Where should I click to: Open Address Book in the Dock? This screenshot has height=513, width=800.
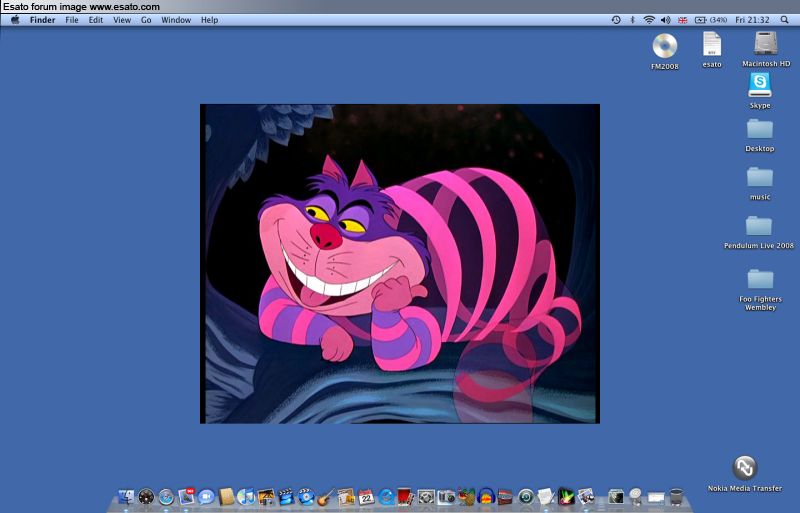[226, 497]
